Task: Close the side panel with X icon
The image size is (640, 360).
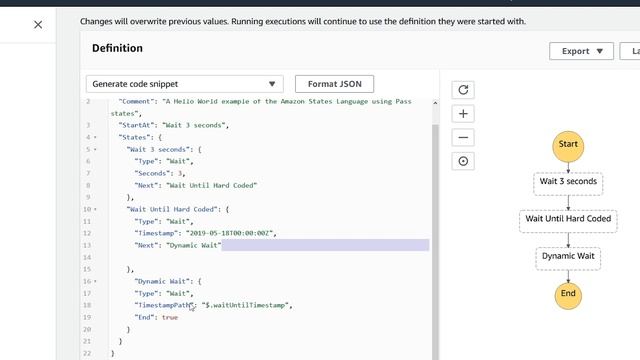Action: tap(38, 25)
